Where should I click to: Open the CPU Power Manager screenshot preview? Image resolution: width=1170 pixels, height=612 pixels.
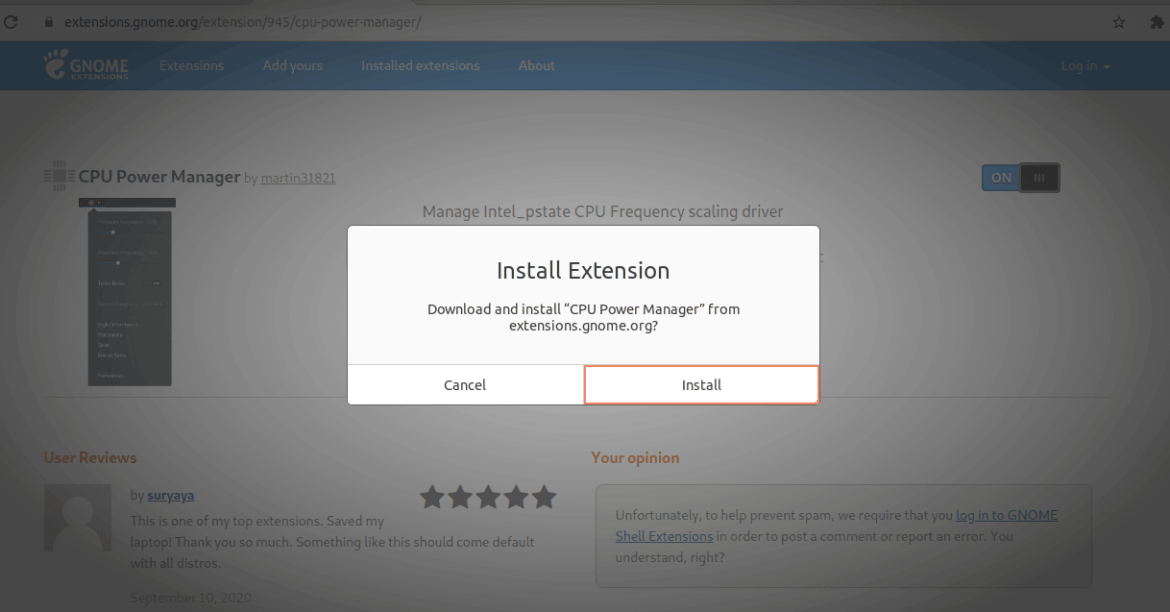tap(127, 291)
